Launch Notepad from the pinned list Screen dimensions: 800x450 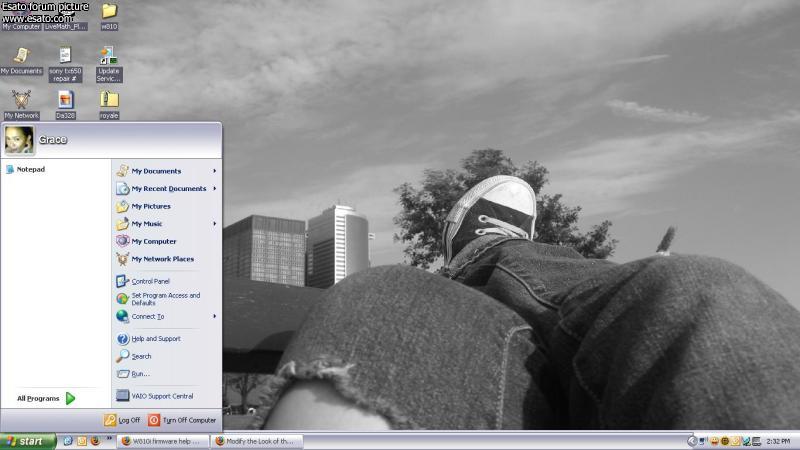pyautogui.click(x=26, y=169)
